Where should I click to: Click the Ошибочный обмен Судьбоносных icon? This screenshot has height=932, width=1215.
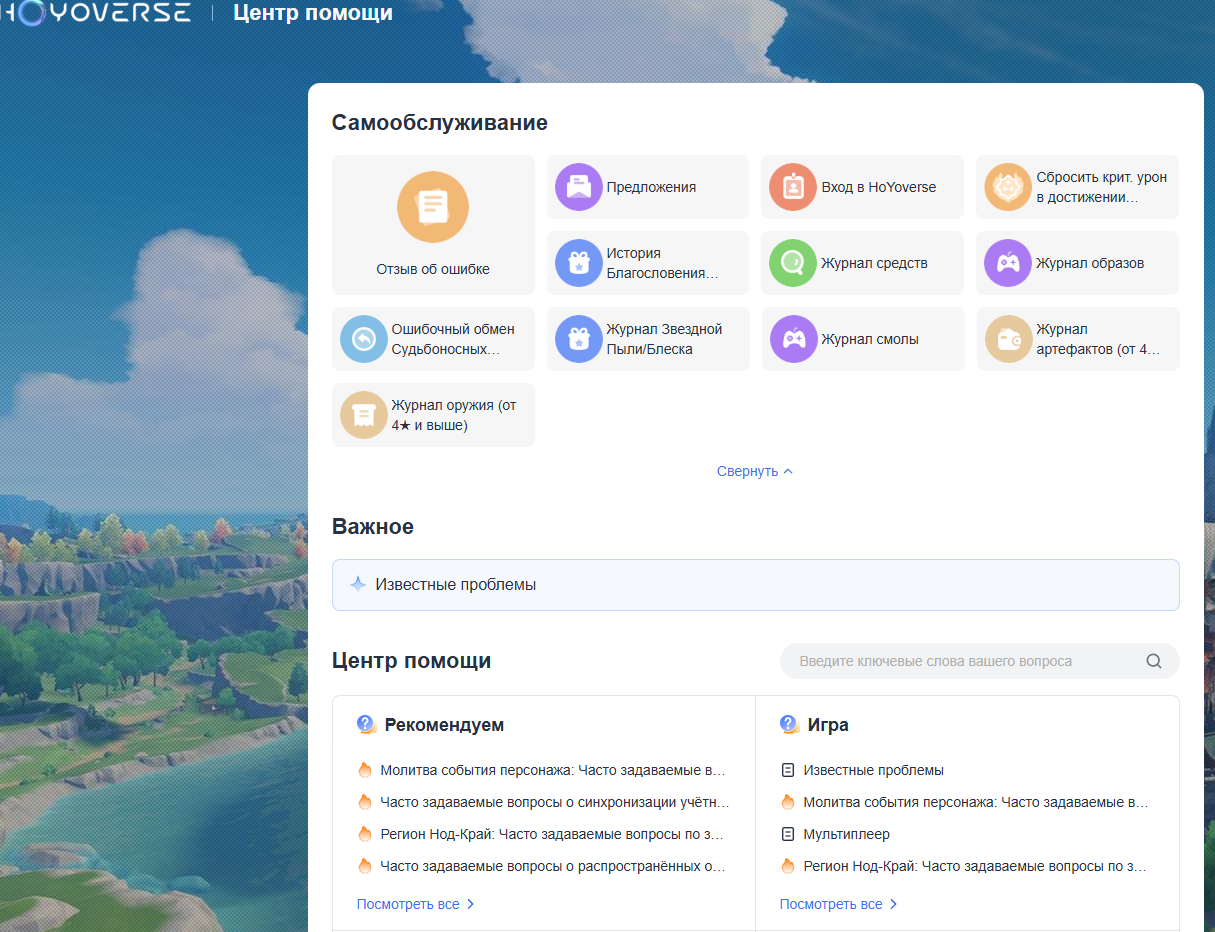363,339
